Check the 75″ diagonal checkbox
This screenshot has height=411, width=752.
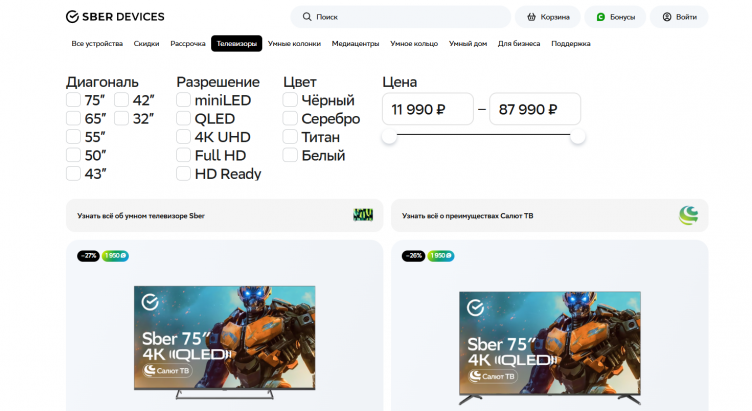pyautogui.click(x=73, y=100)
